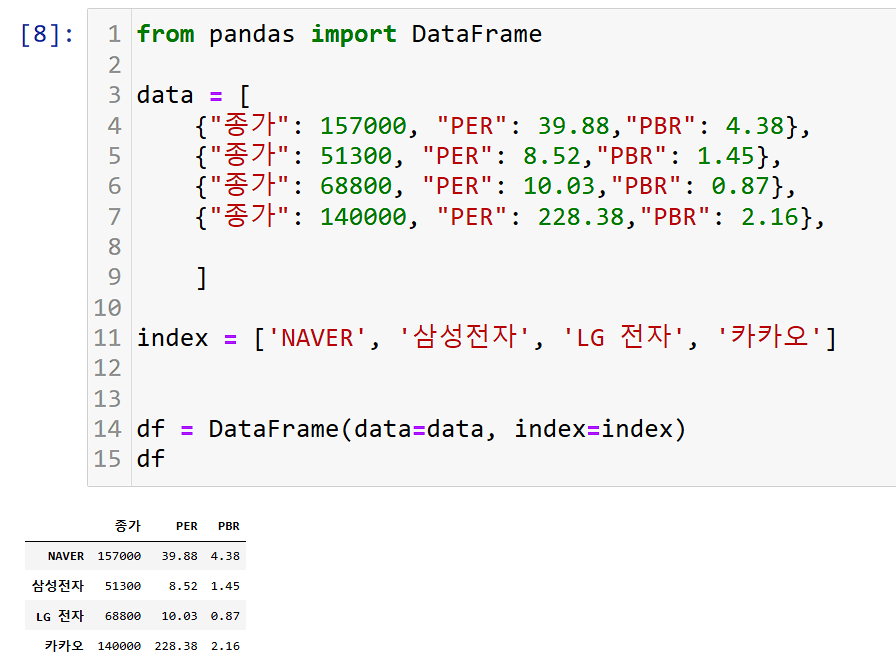Click the code value 8.52 on line 5
The height and width of the screenshot is (668, 896).
[x=551, y=156]
